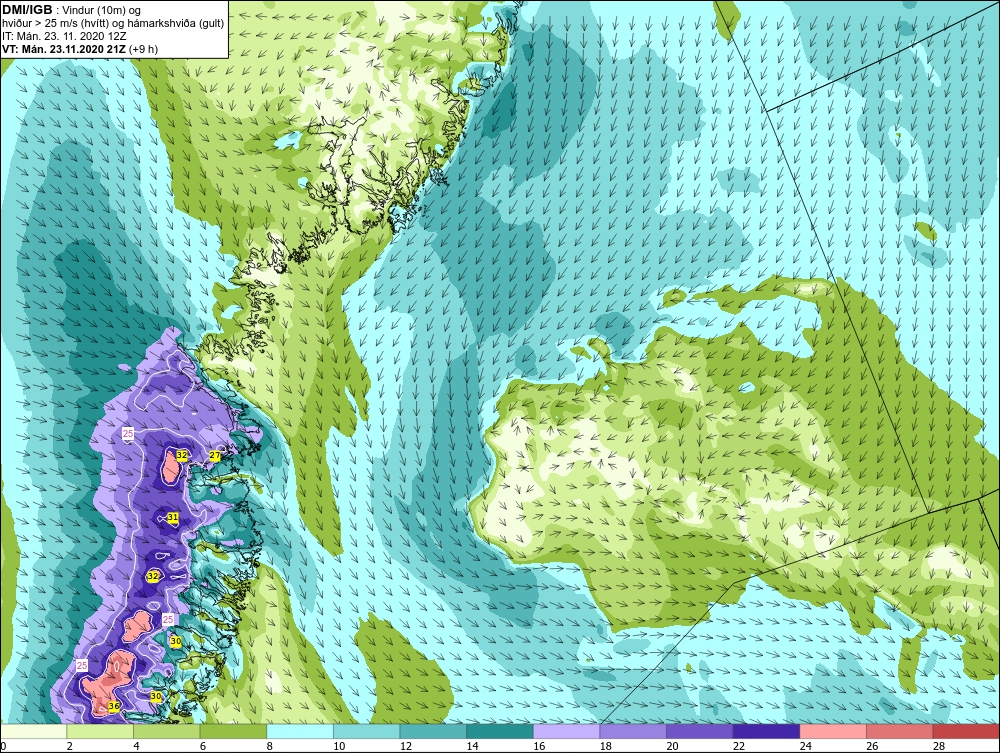
Task: Select the dark teal 14–16 m/s swatch
Action: [500, 731]
